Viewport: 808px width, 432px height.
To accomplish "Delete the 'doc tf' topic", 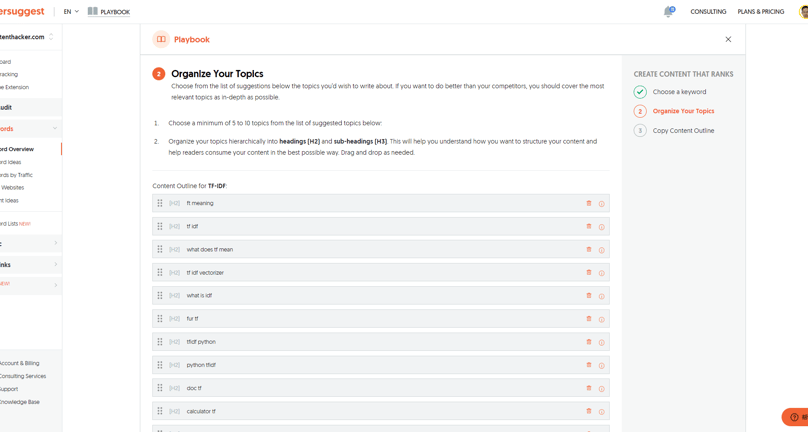I will pos(588,388).
